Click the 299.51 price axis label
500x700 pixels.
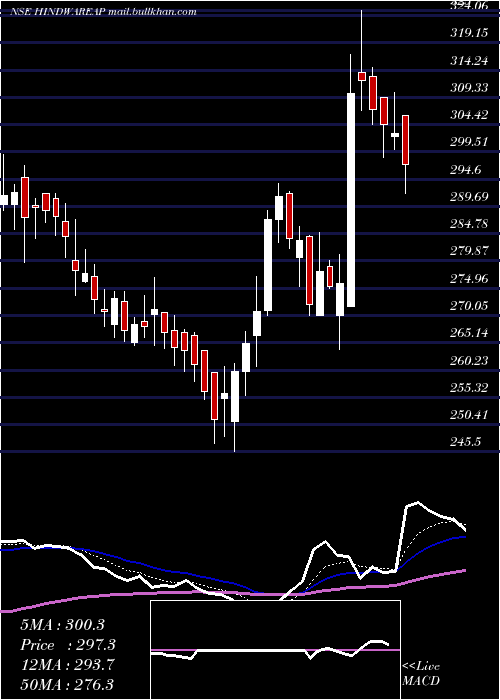tap(469, 142)
